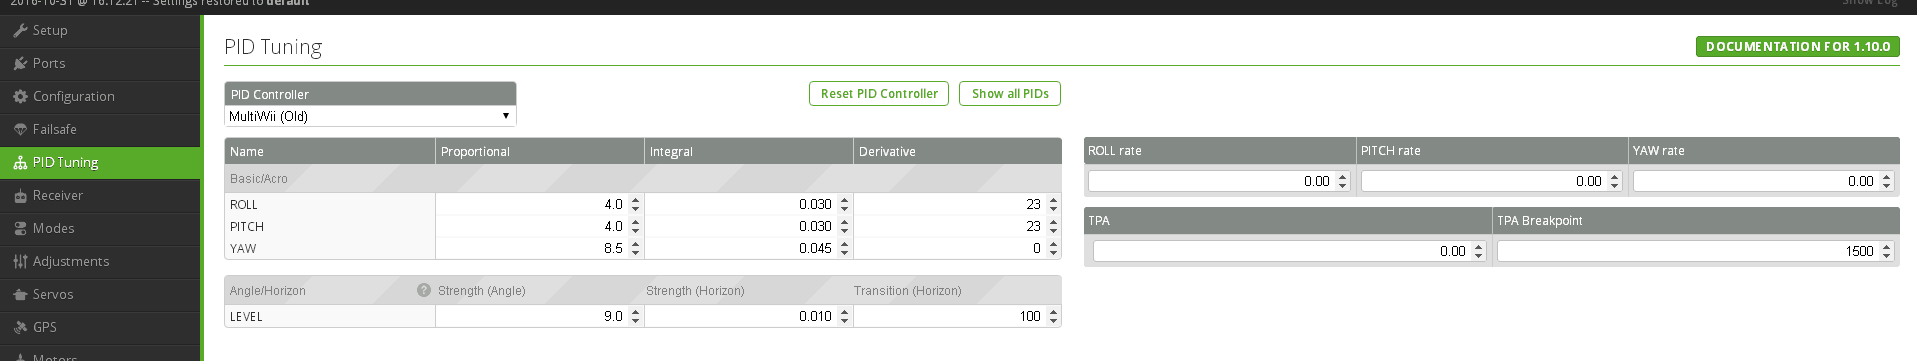This screenshot has height=361, width=1917.
Task: Click the Adjustments sliders icon
Action: pos(20,261)
